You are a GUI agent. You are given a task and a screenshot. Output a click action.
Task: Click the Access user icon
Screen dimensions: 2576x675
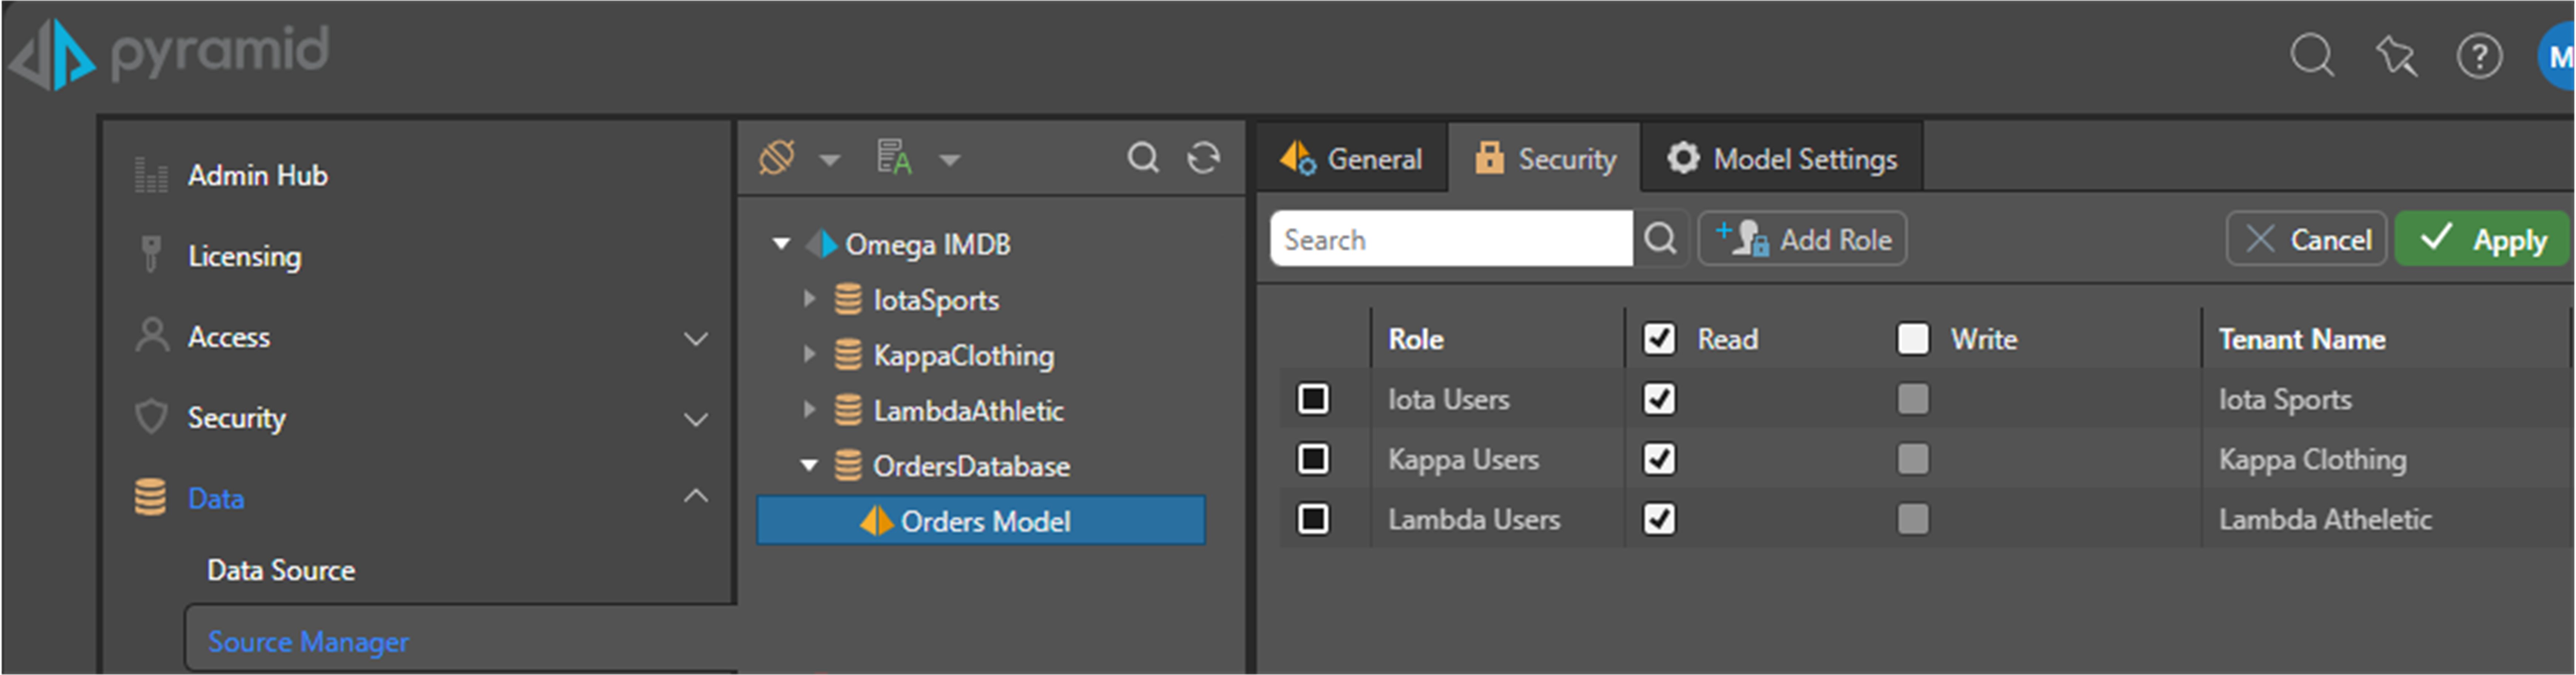click(151, 336)
